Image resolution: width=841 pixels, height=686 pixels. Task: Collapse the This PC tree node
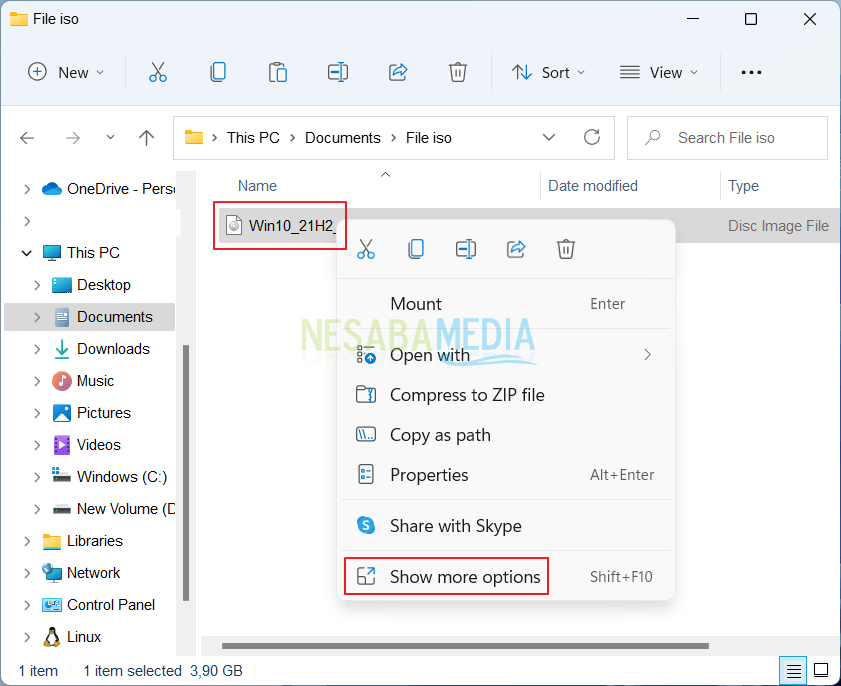point(27,253)
